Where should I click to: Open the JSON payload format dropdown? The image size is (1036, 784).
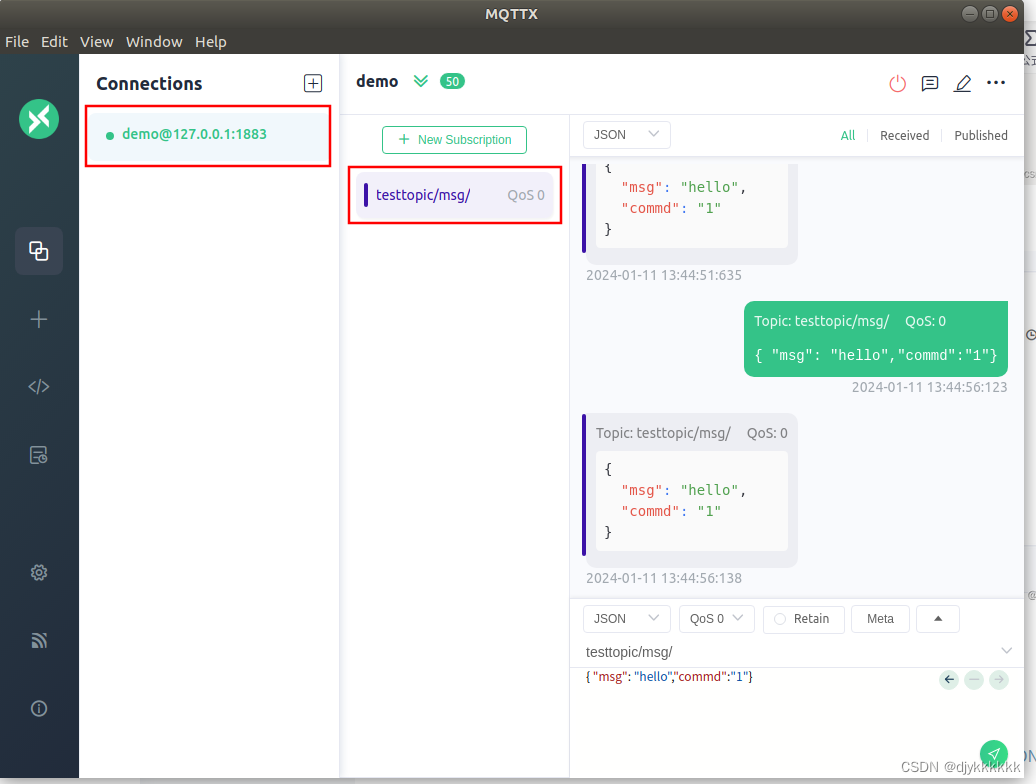[x=626, y=618]
